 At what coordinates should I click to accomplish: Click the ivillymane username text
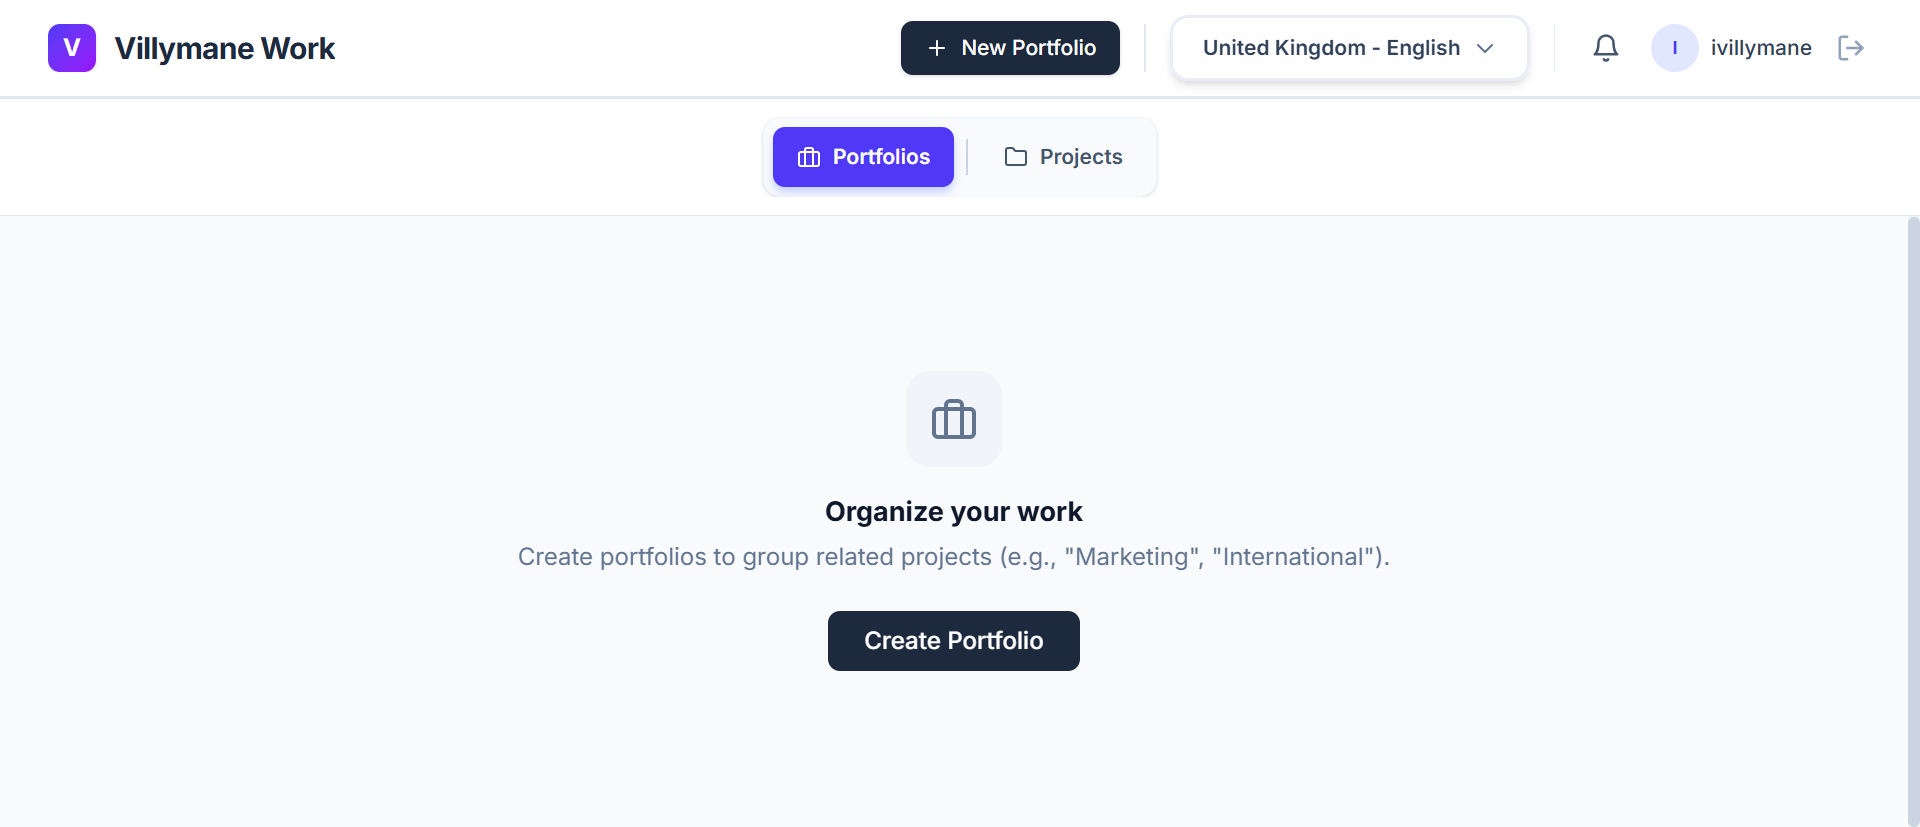[1760, 47]
